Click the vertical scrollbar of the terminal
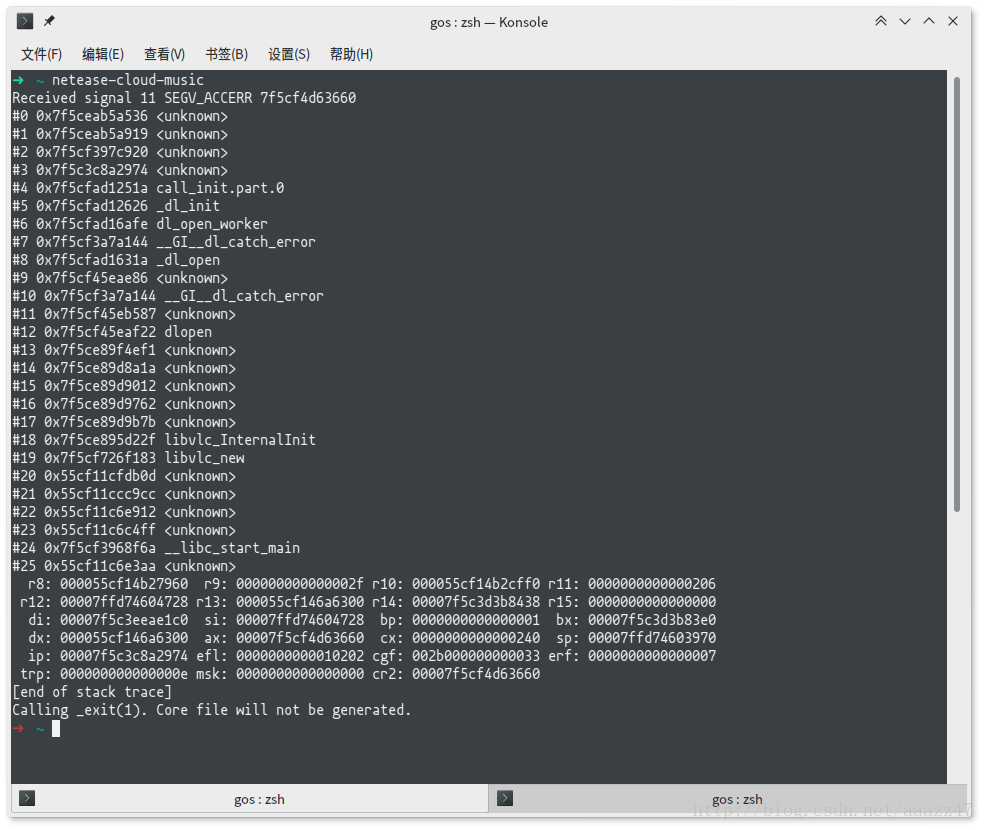This screenshot has width=984, height=830. click(x=956, y=294)
